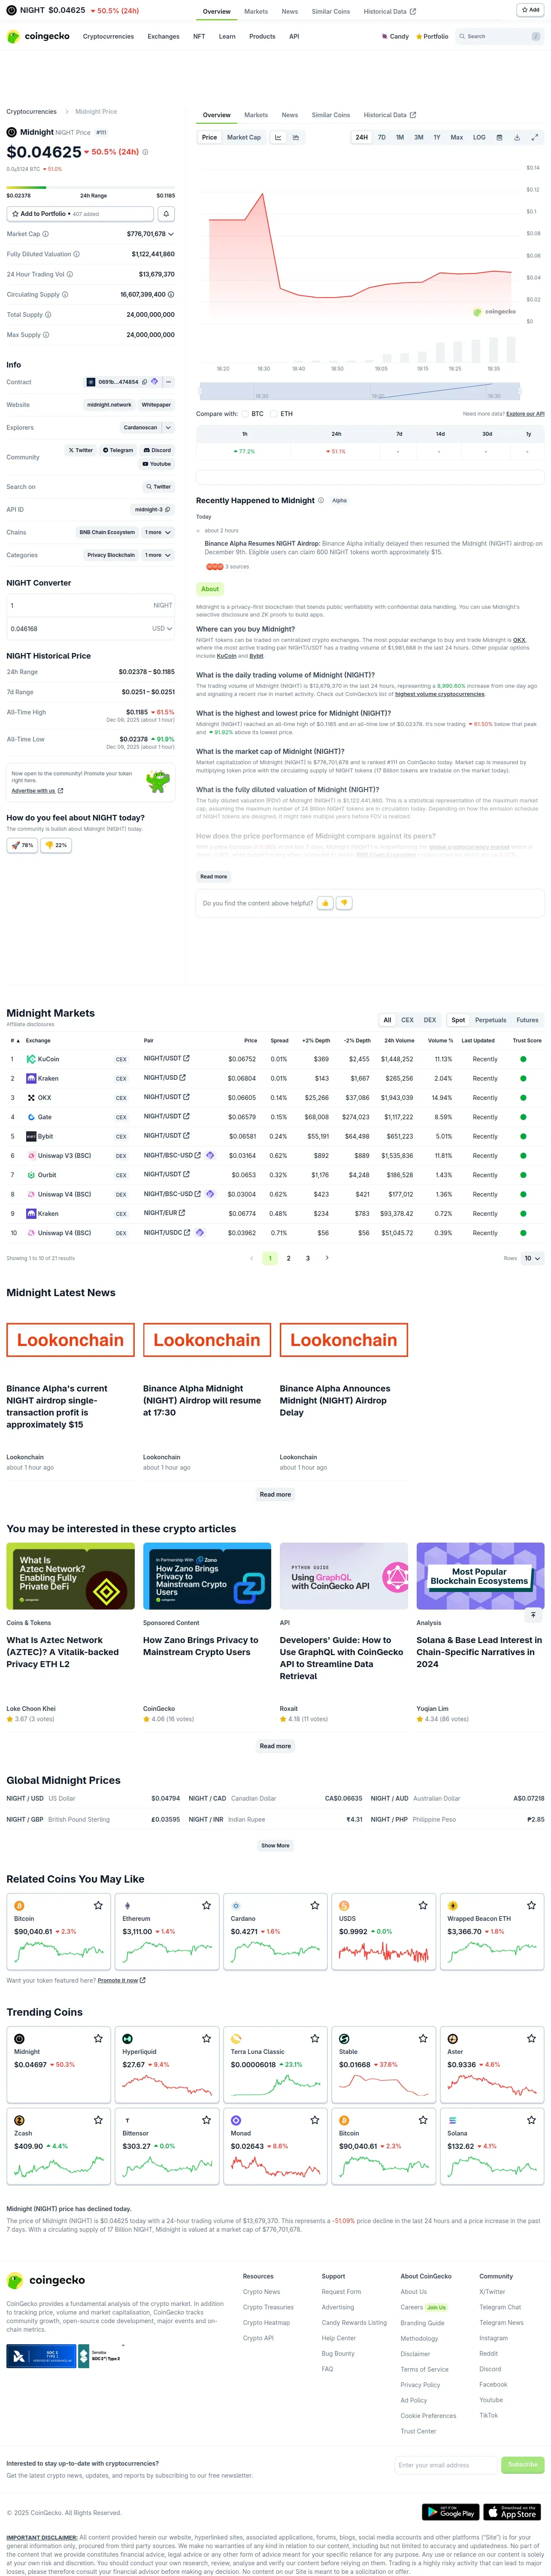
Task: Click the CoinGecko logo in top header
Action: [x=39, y=36]
